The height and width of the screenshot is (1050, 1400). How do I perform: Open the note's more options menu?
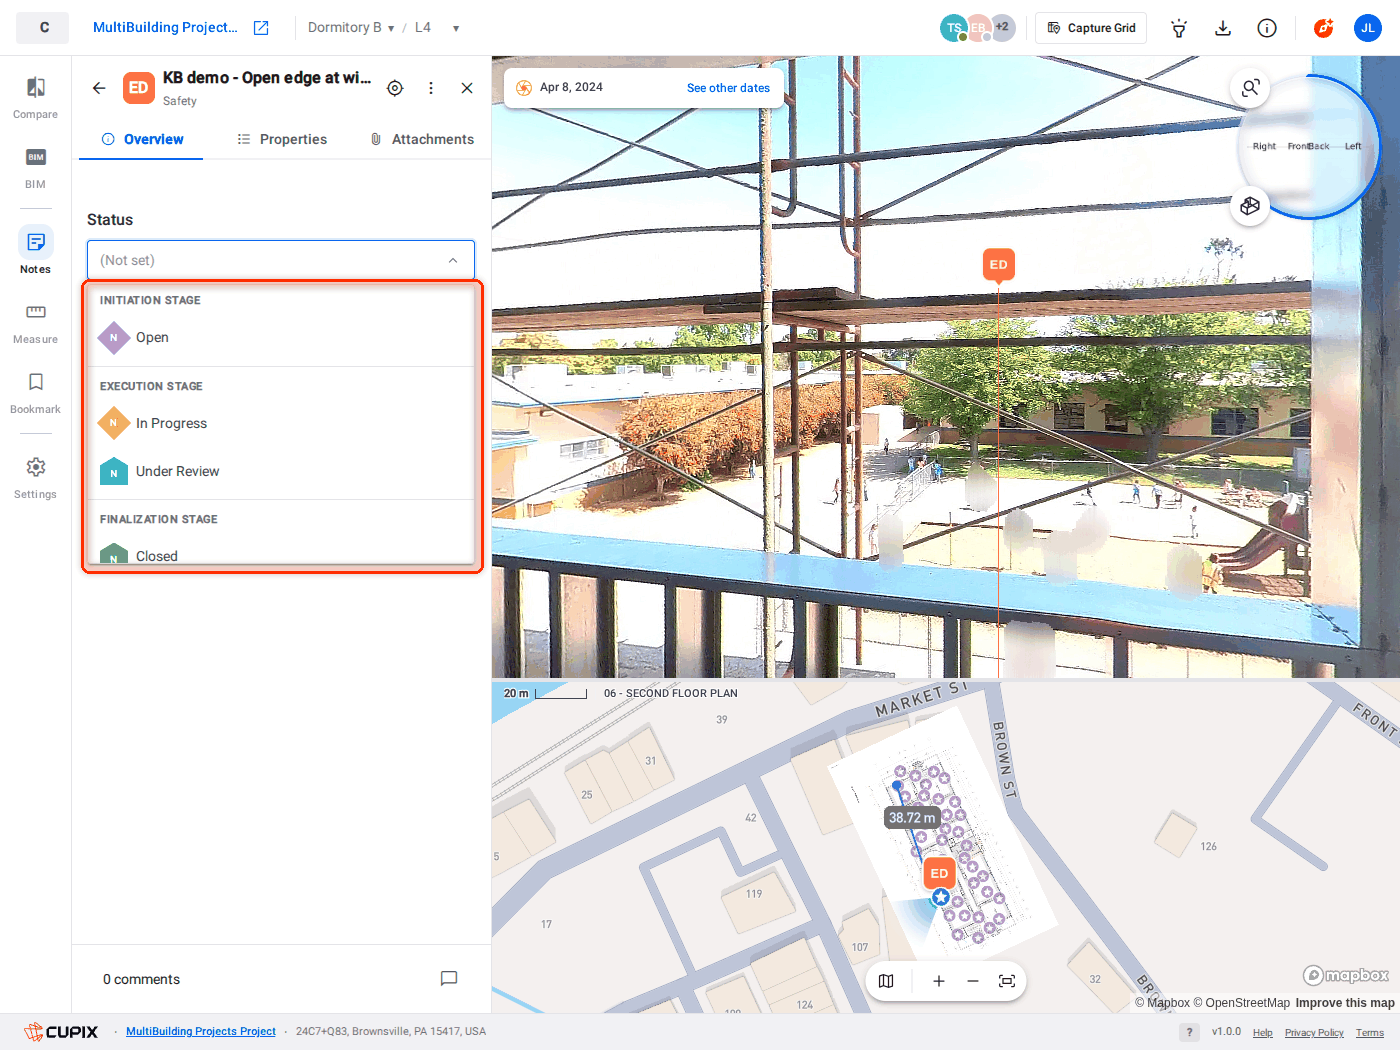click(x=431, y=88)
